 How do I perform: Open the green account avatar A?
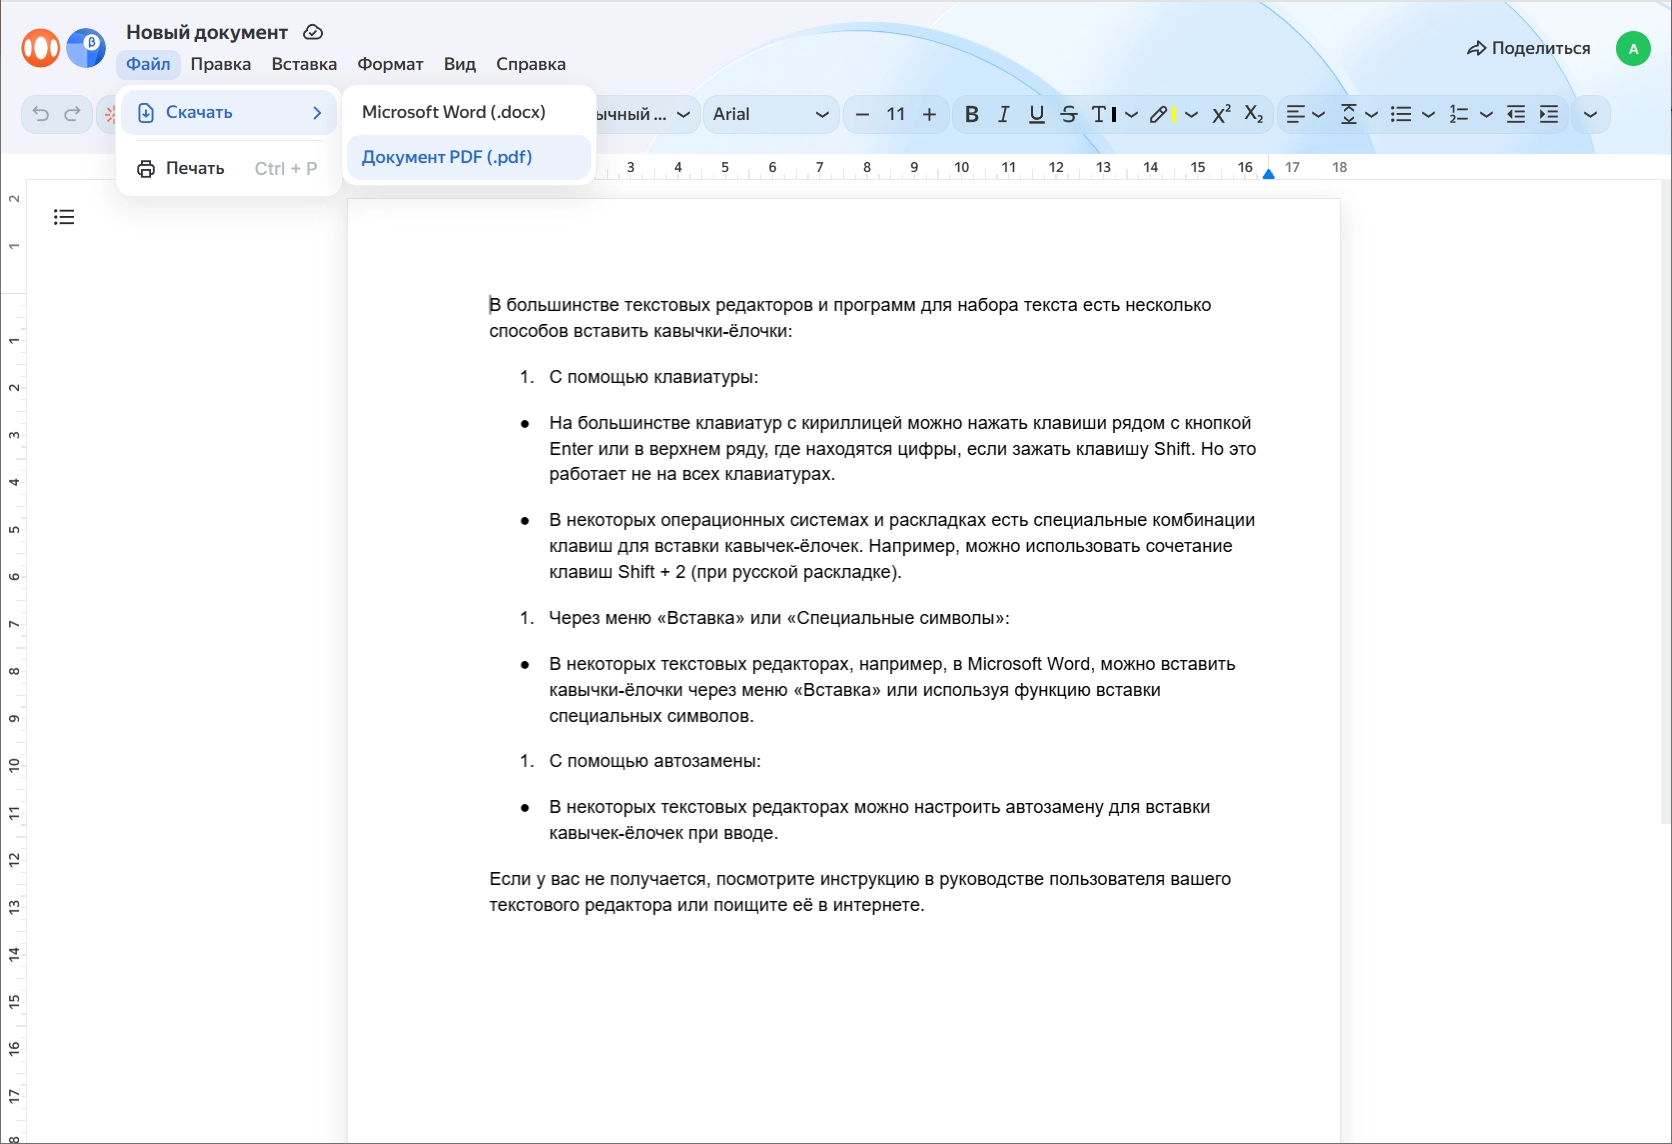(x=1633, y=48)
